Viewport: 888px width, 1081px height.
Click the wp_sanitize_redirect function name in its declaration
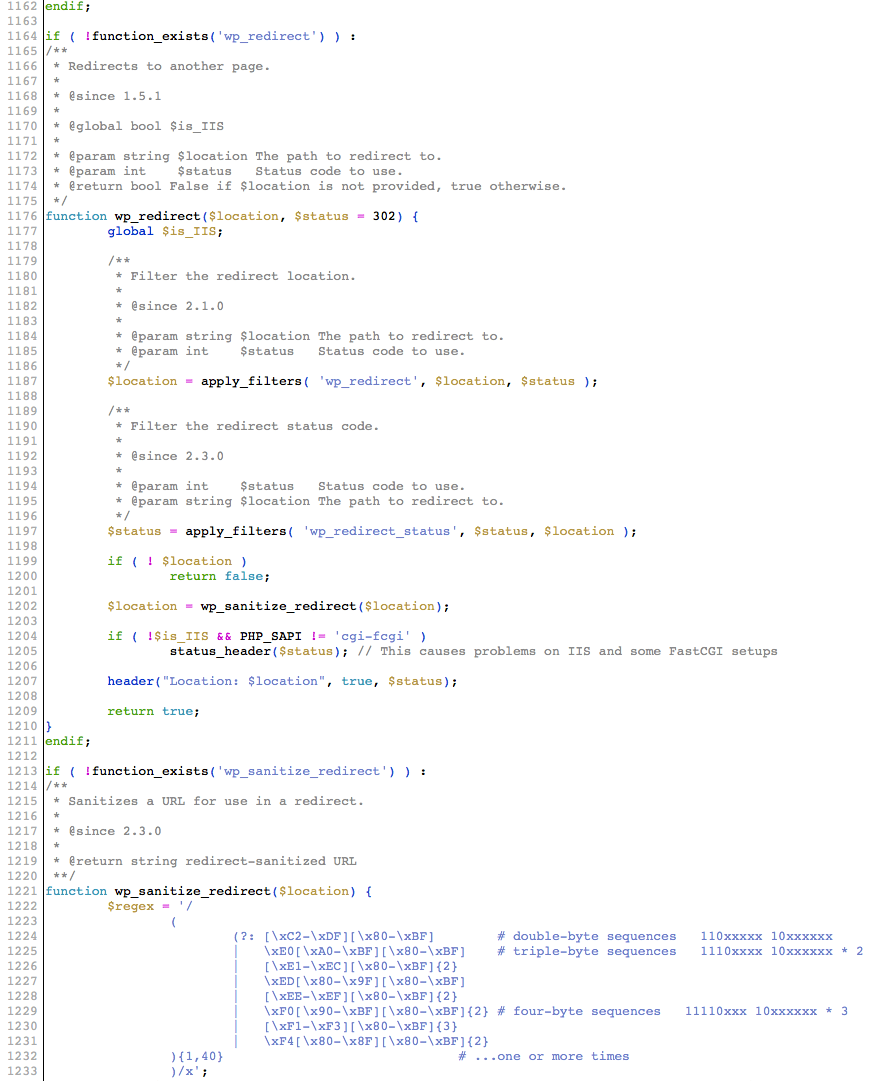[193, 891]
